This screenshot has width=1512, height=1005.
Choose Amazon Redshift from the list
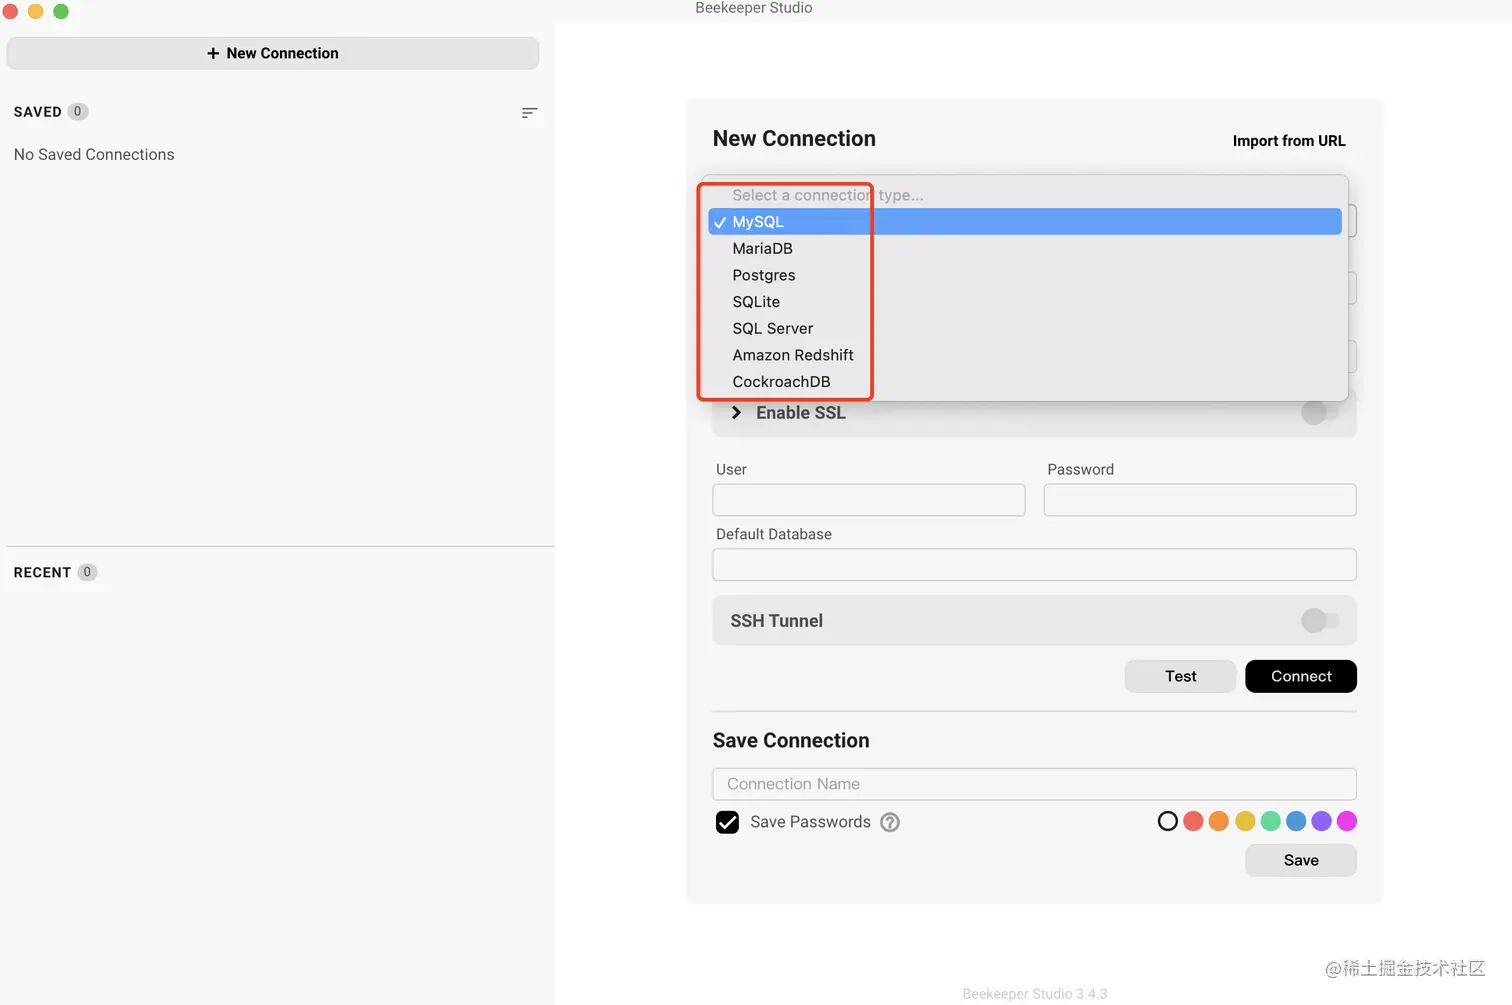click(1024, 355)
